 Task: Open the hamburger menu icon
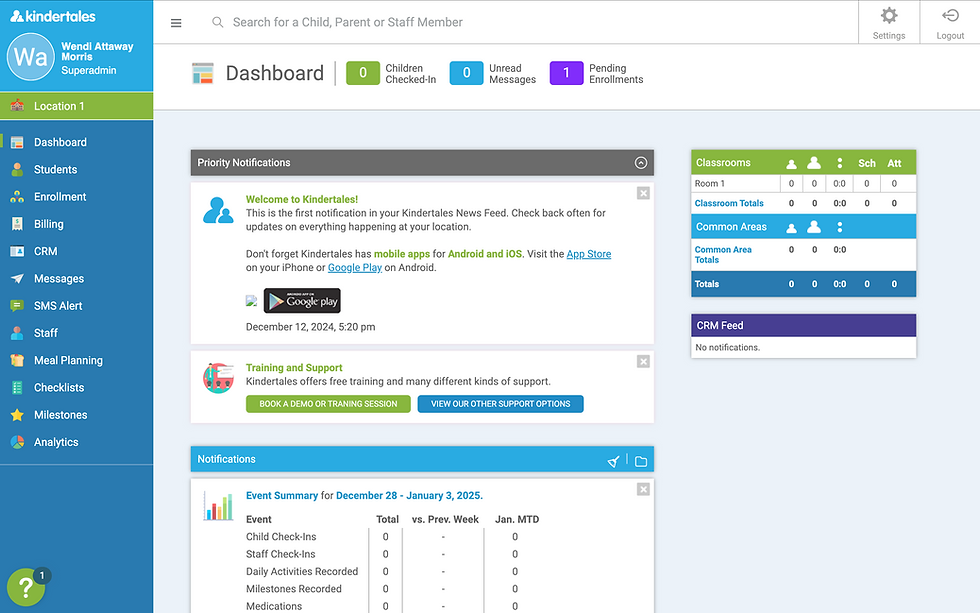(176, 23)
